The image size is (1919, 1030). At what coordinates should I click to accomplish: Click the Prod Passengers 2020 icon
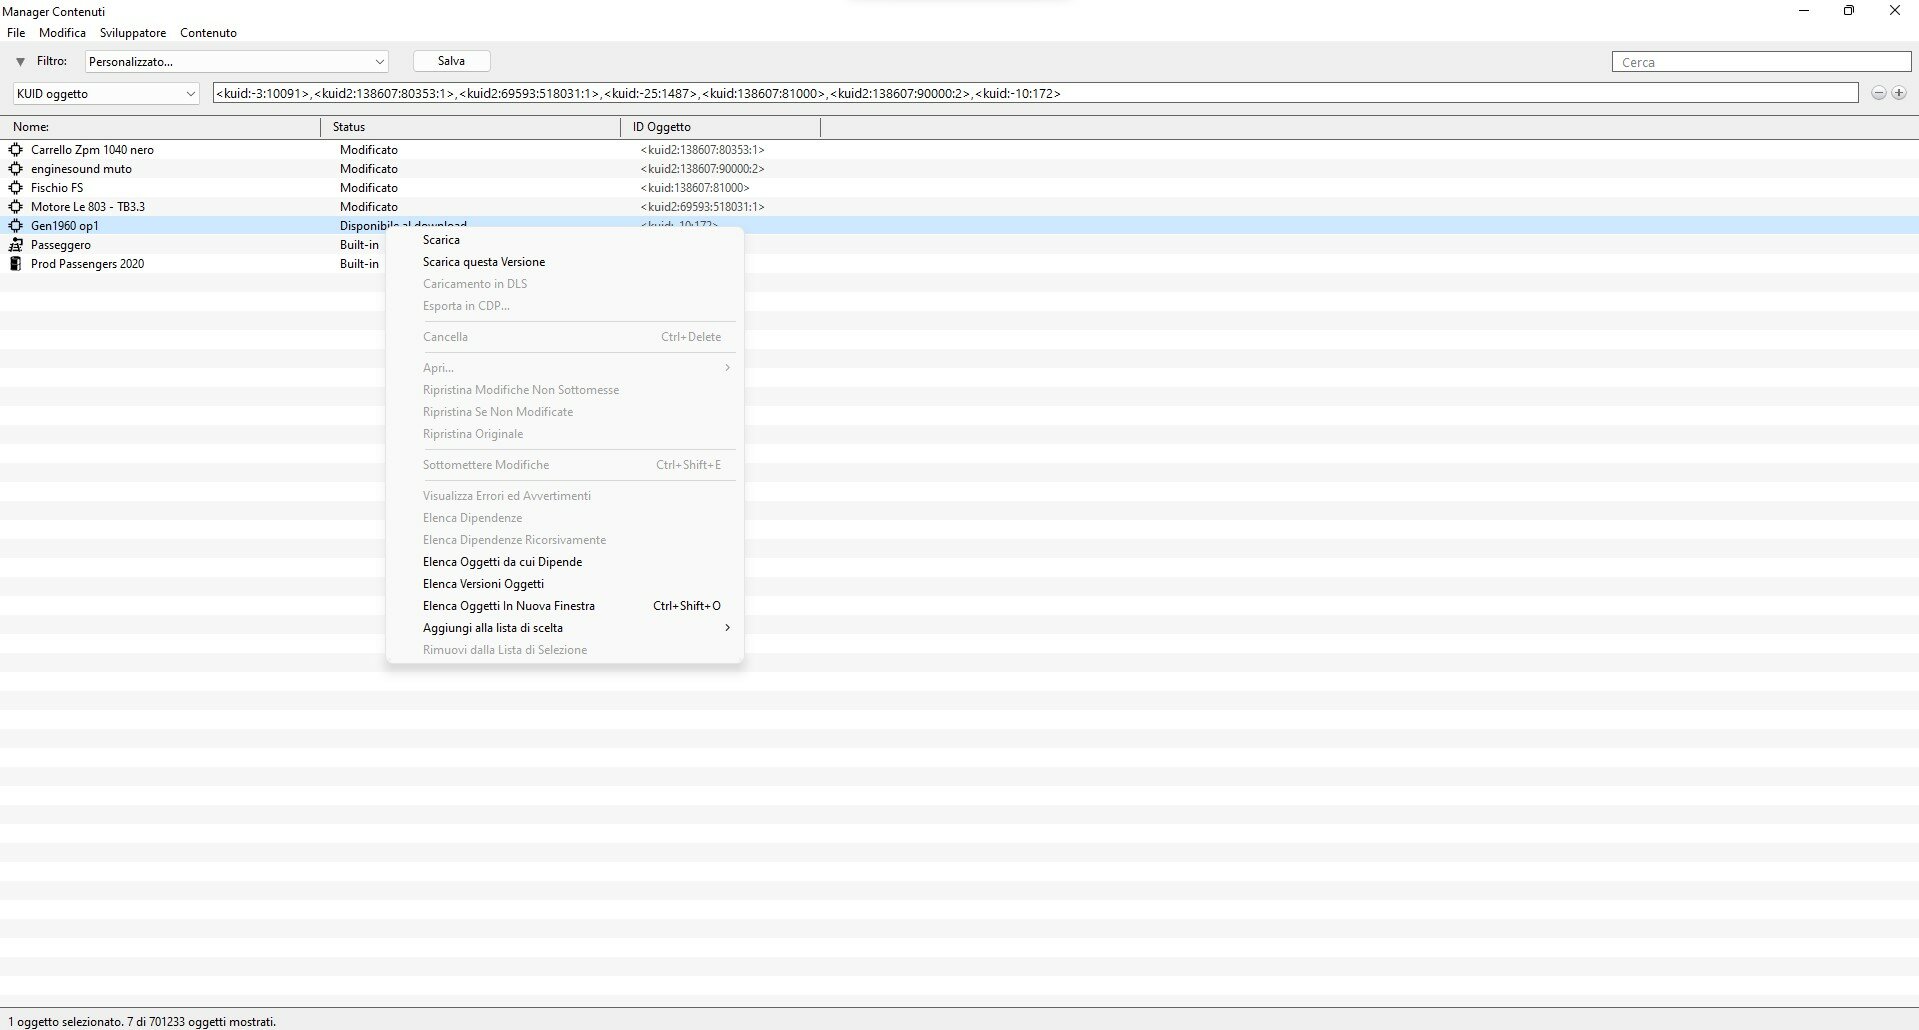15,264
